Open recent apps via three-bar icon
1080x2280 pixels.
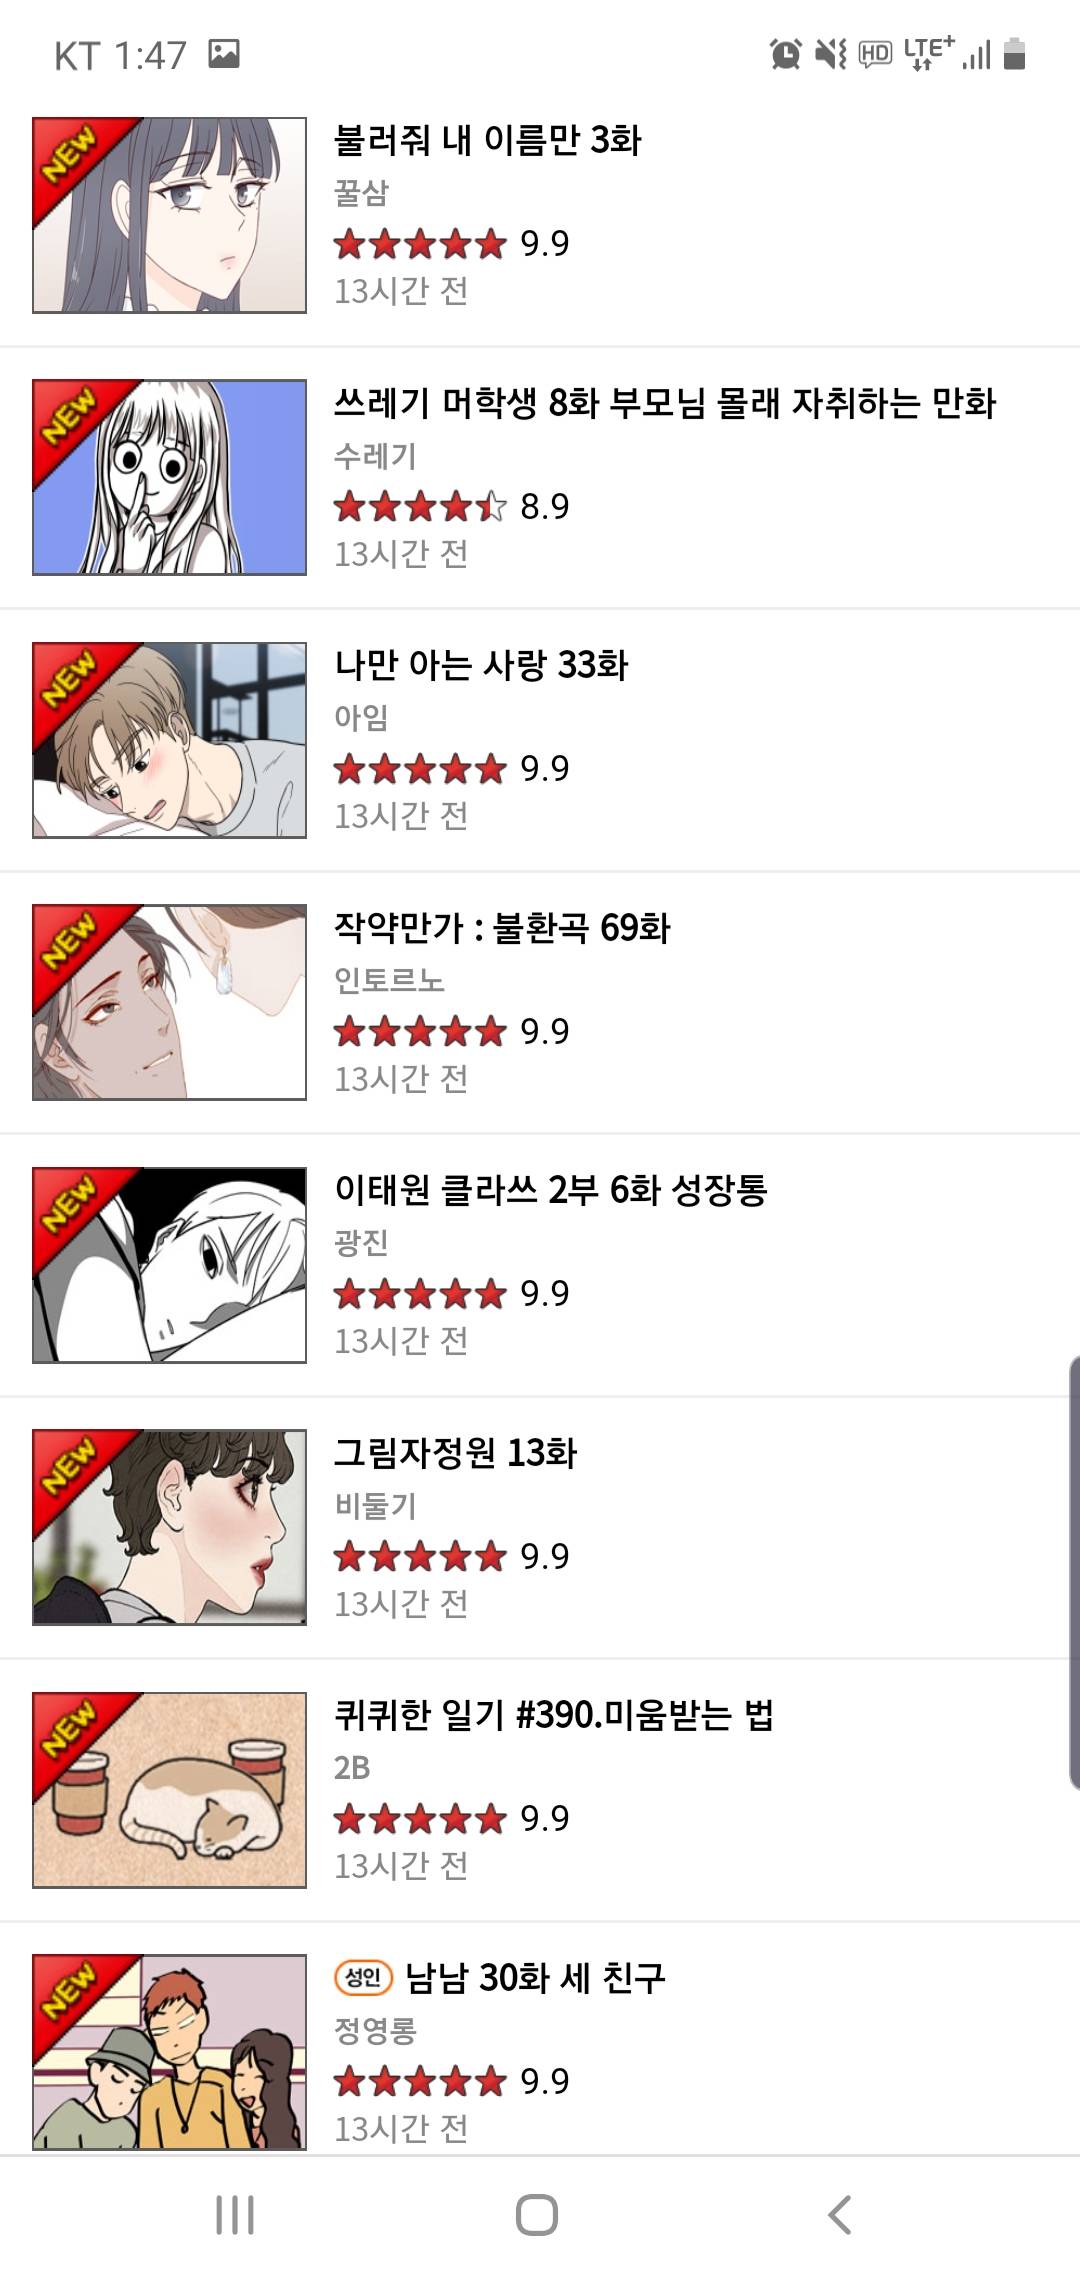pos(235,2215)
